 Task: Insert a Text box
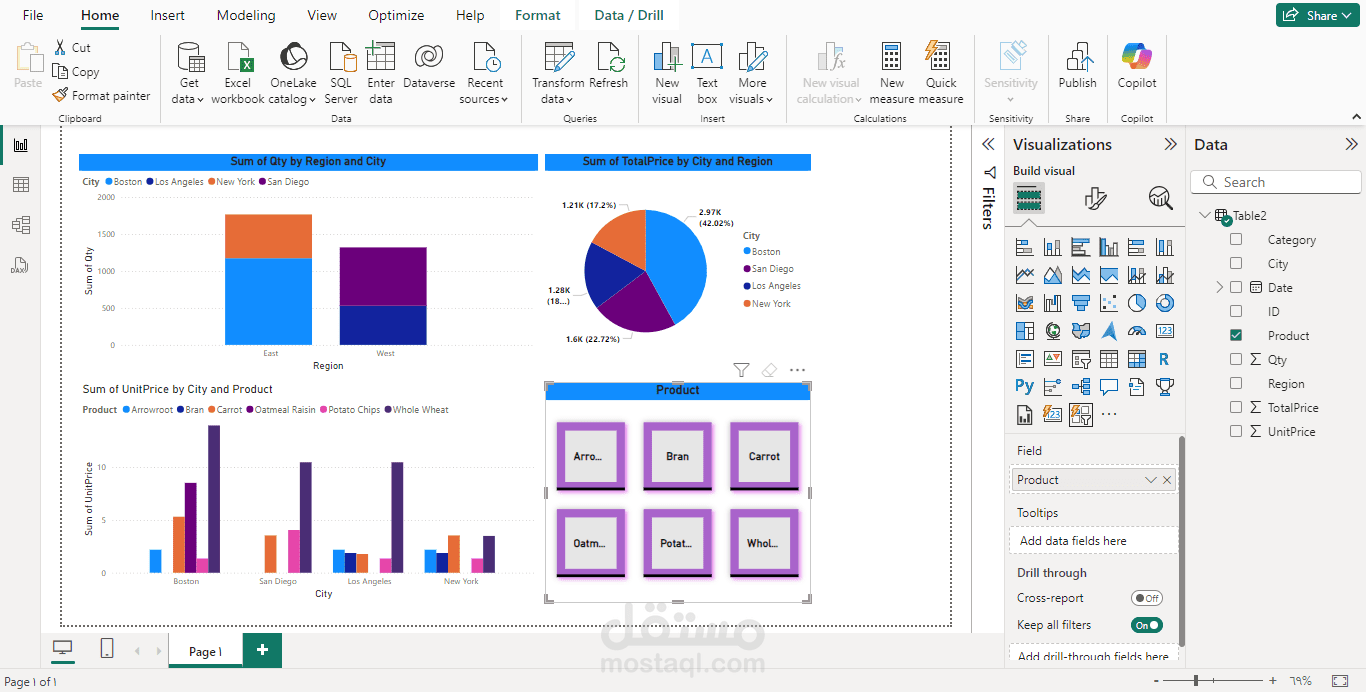click(707, 73)
